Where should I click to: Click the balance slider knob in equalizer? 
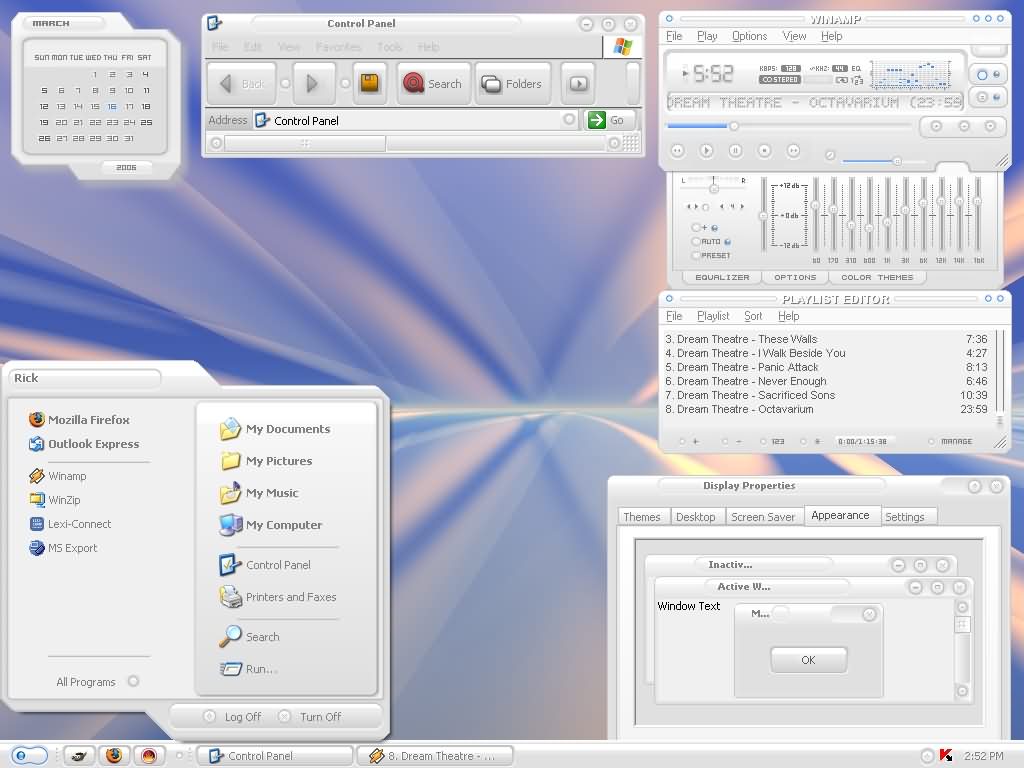coord(714,189)
